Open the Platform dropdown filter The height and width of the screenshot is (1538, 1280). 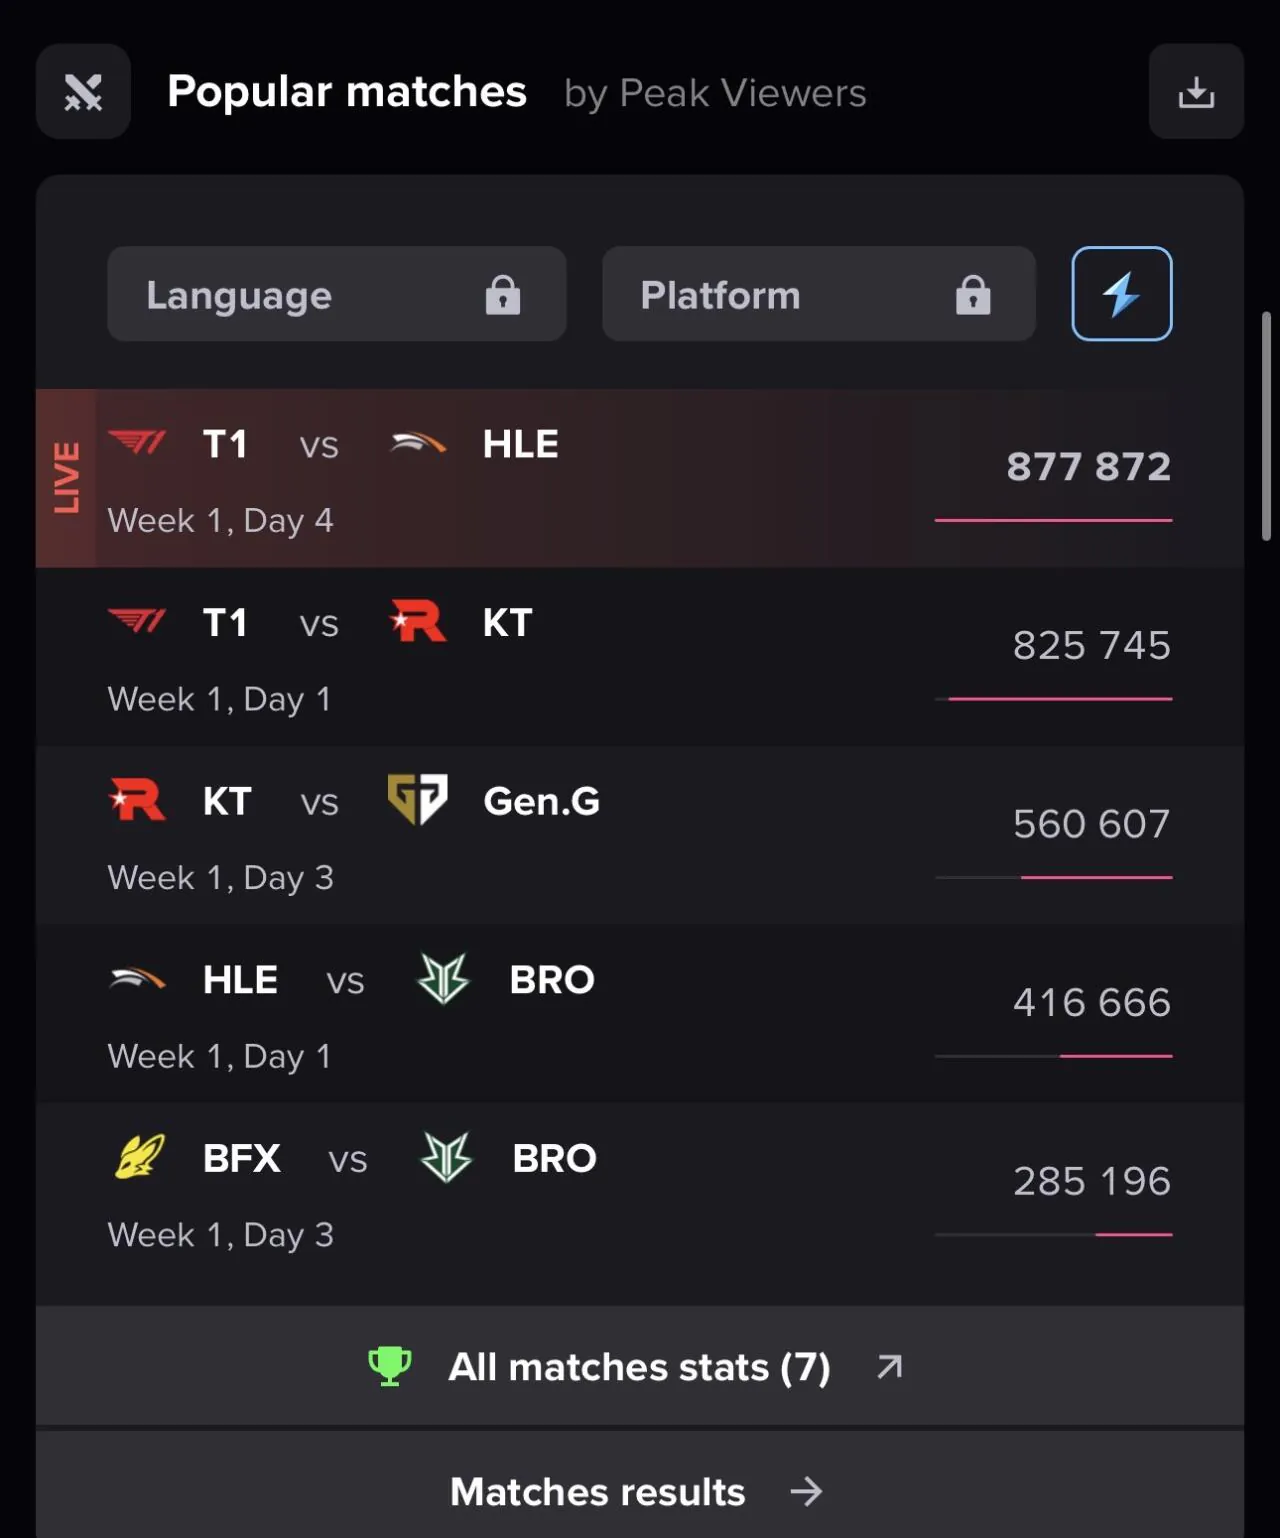(x=818, y=294)
